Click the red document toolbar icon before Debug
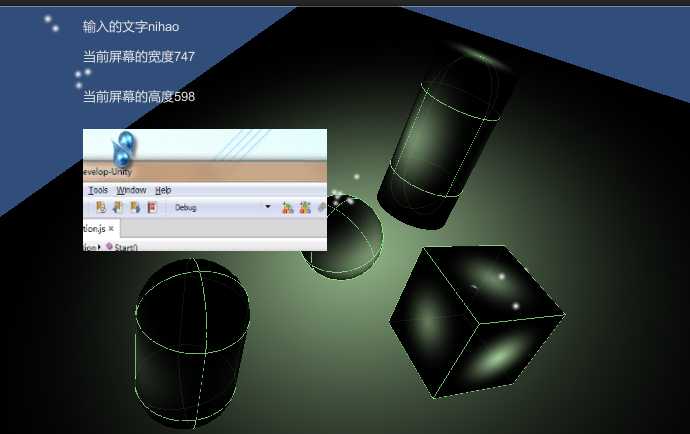The image size is (690, 434). pyautogui.click(x=152, y=207)
